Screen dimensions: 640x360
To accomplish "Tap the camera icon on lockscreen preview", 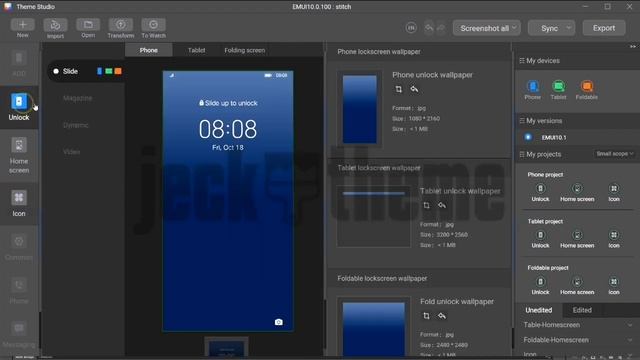I will pos(278,322).
